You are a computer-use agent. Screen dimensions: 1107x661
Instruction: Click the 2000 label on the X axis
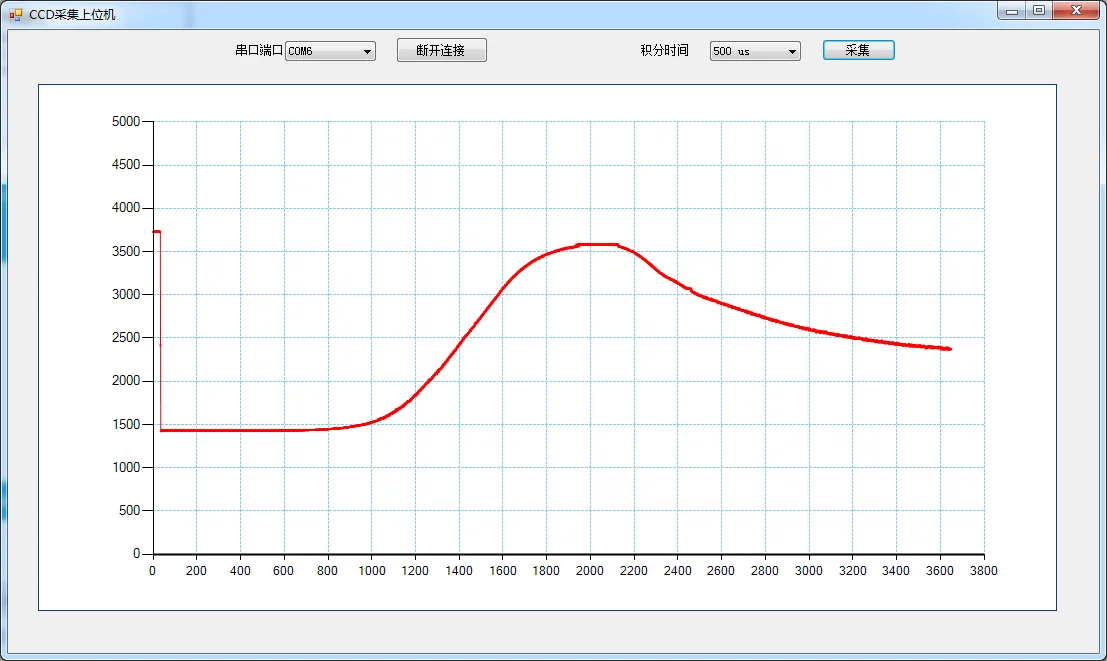coord(590,571)
